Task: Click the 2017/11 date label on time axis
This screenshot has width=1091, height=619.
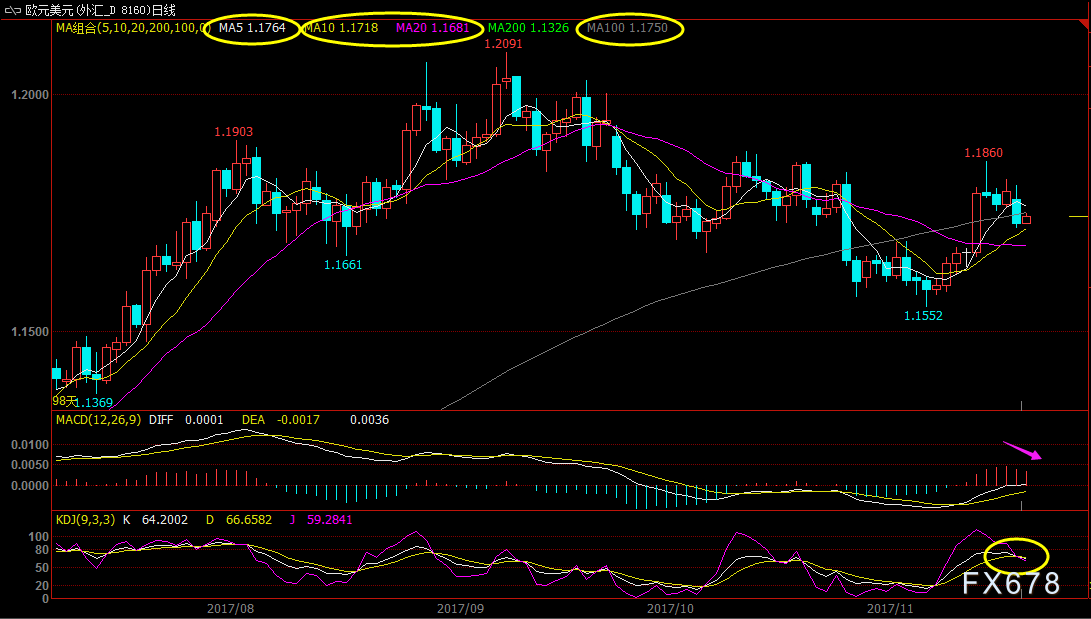Action: pyautogui.click(x=890, y=609)
